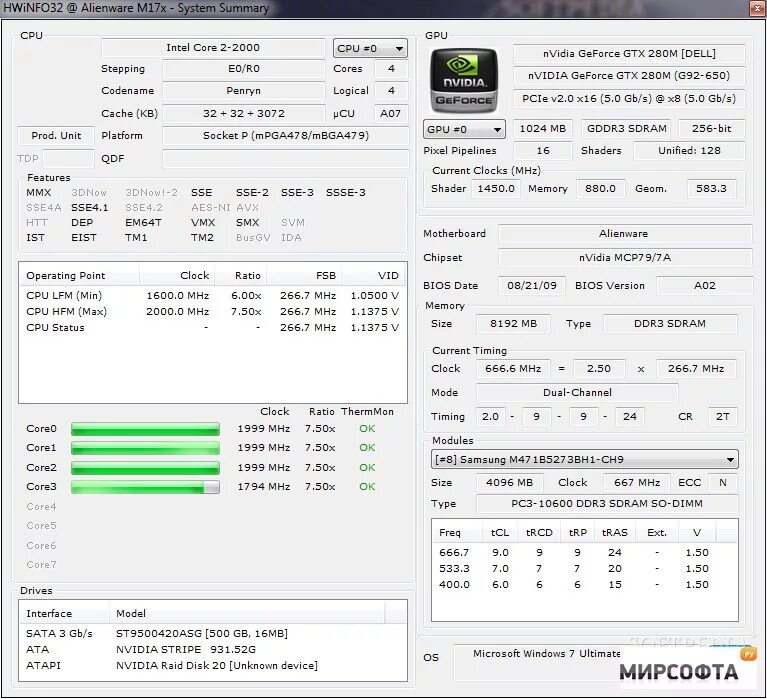Viewport: 767px width, 699px height.
Task: Select the NVIDIA Raid Disk 20 row
Action: click(x=213, y=666)
